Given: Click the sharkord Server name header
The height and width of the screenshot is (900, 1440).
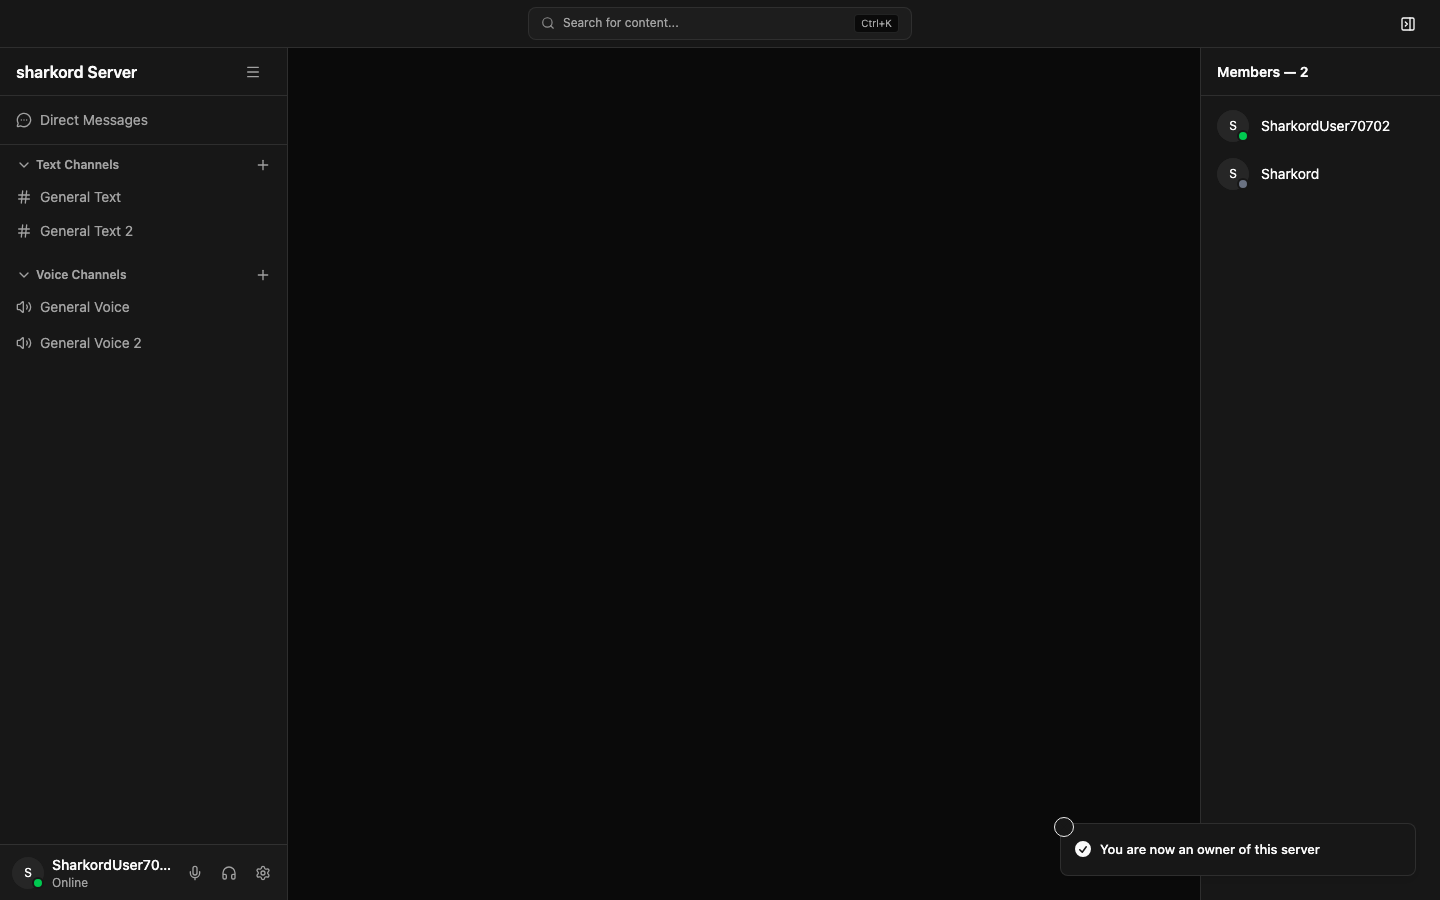Looking at the screenshot, I should [x=77, y=72].
